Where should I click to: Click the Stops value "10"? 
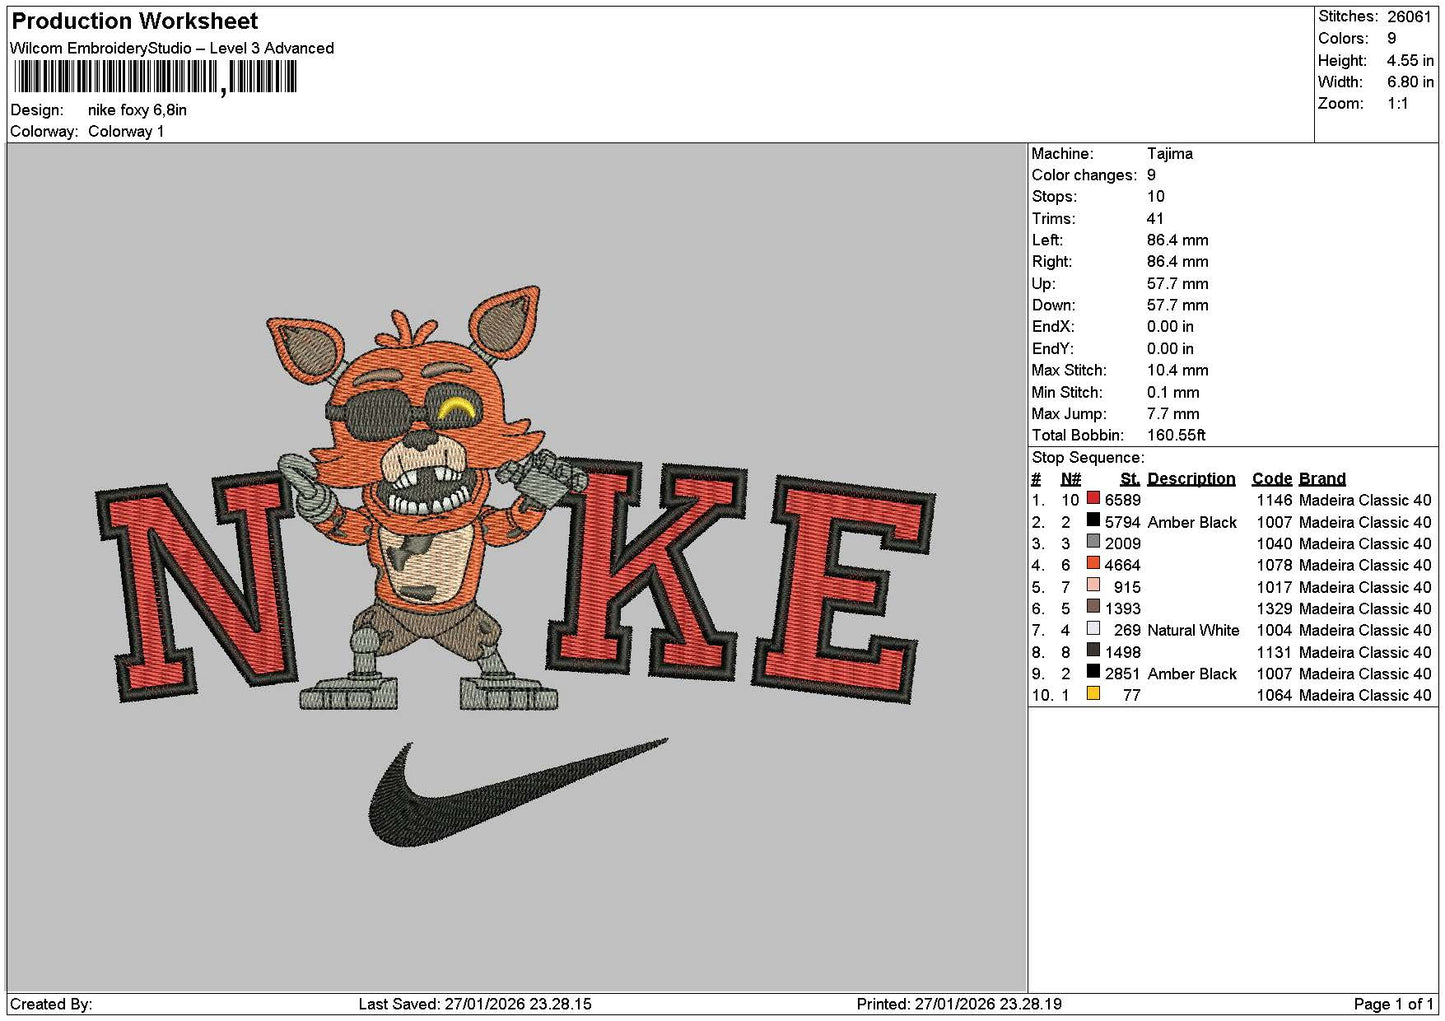(x=1156, y=196)
